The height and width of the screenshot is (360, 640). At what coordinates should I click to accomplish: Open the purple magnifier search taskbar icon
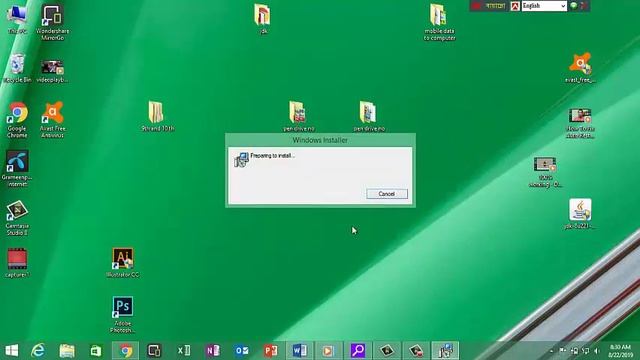point(358,351)
